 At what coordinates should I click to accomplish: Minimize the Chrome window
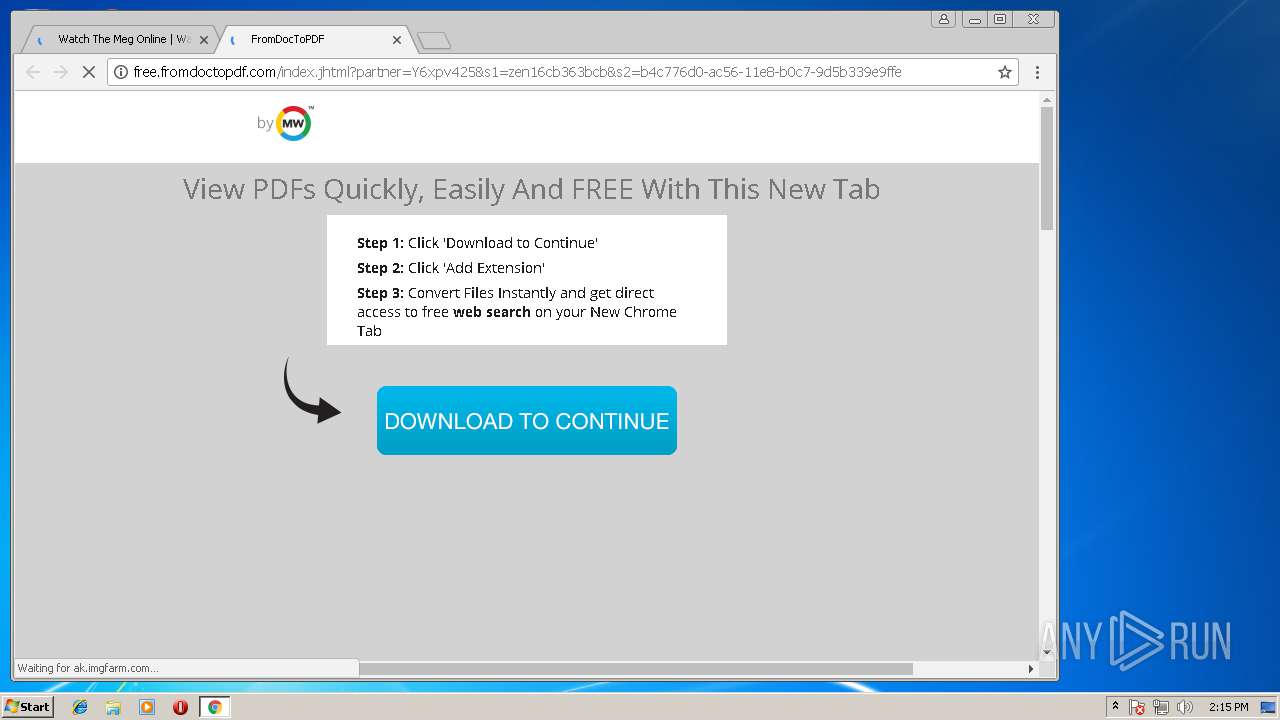[x=974, y=19]
